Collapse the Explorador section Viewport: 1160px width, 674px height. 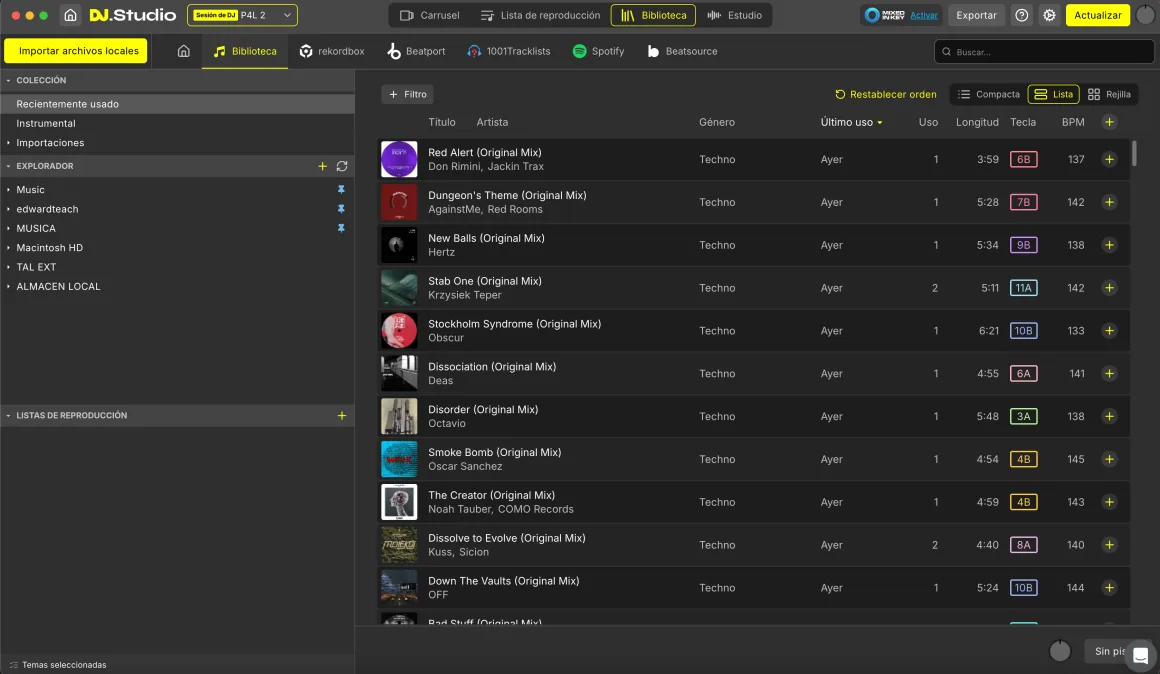click(8, 166)
